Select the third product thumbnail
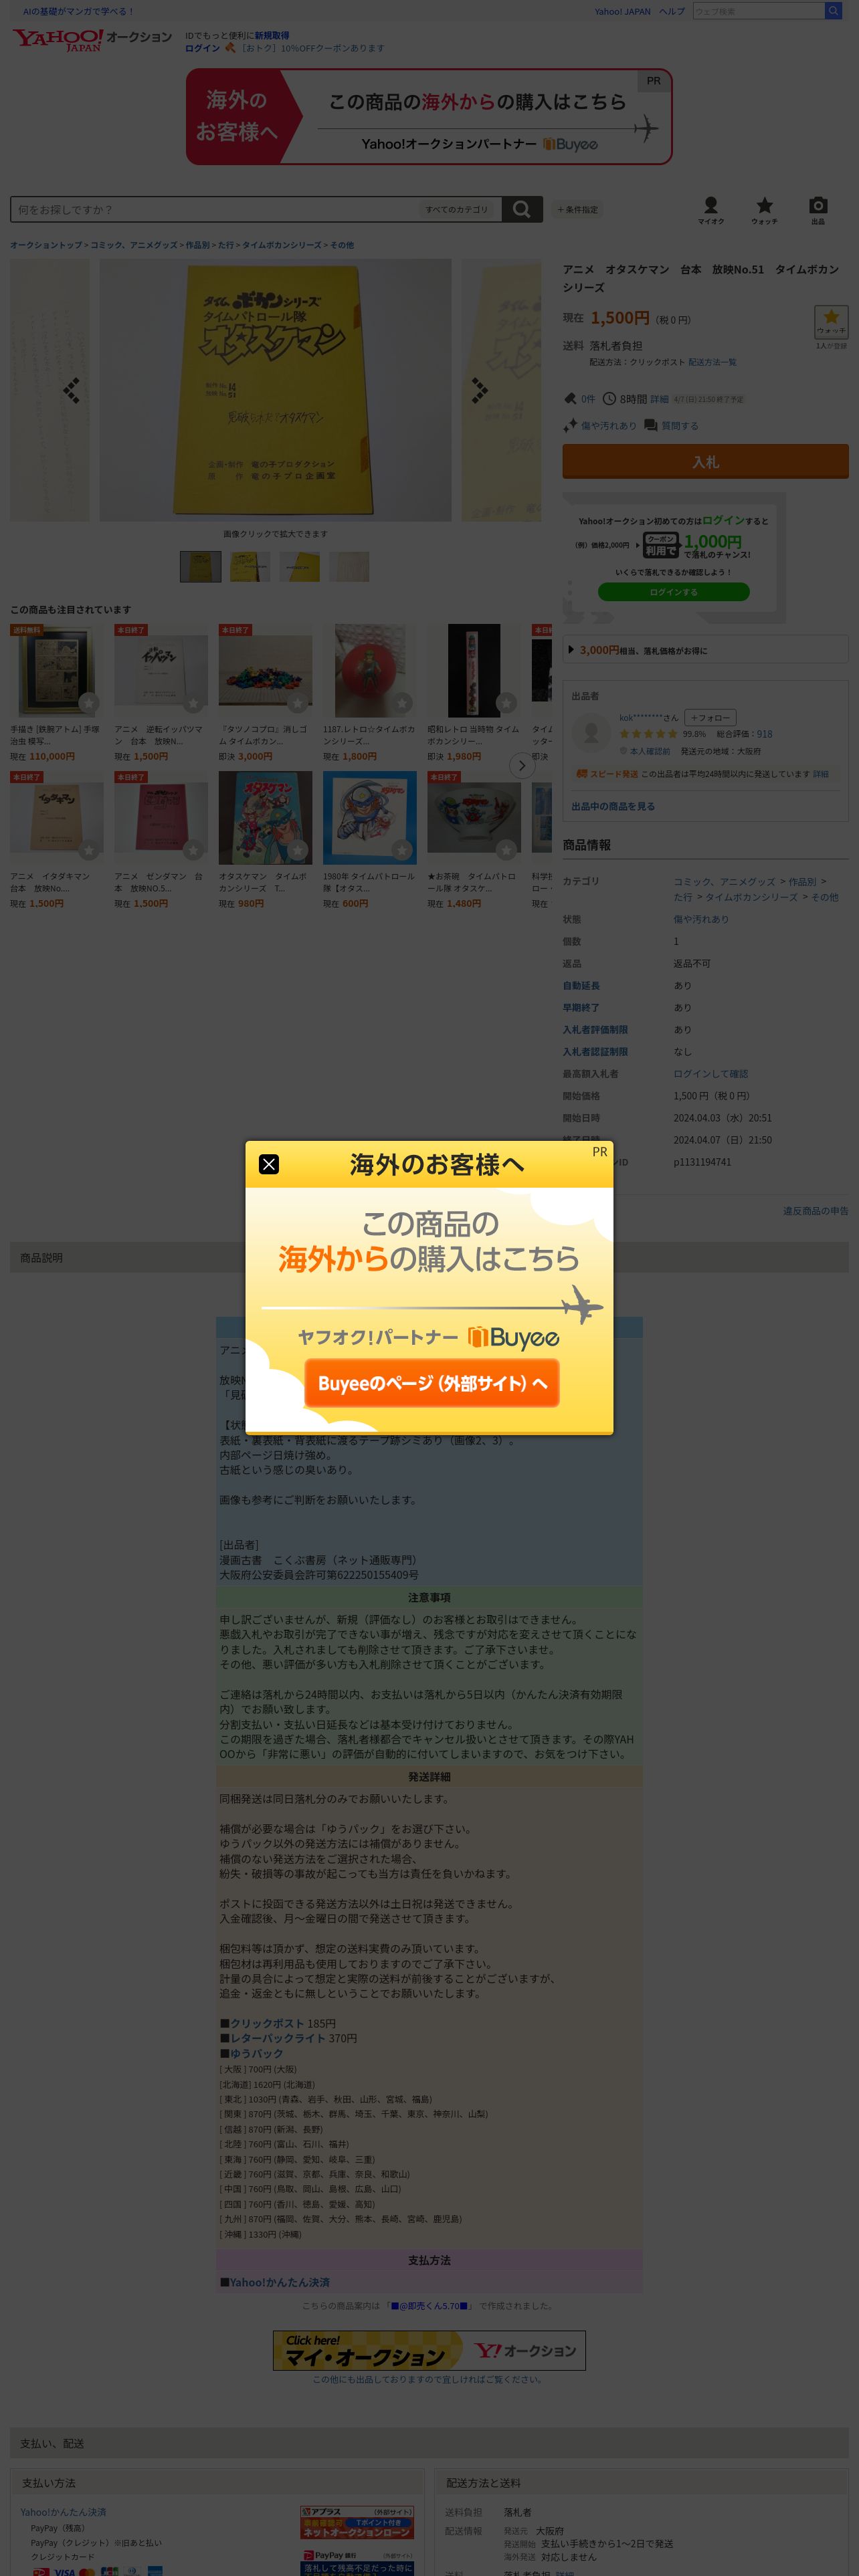The image size is (859, 2576). point(300,567)
